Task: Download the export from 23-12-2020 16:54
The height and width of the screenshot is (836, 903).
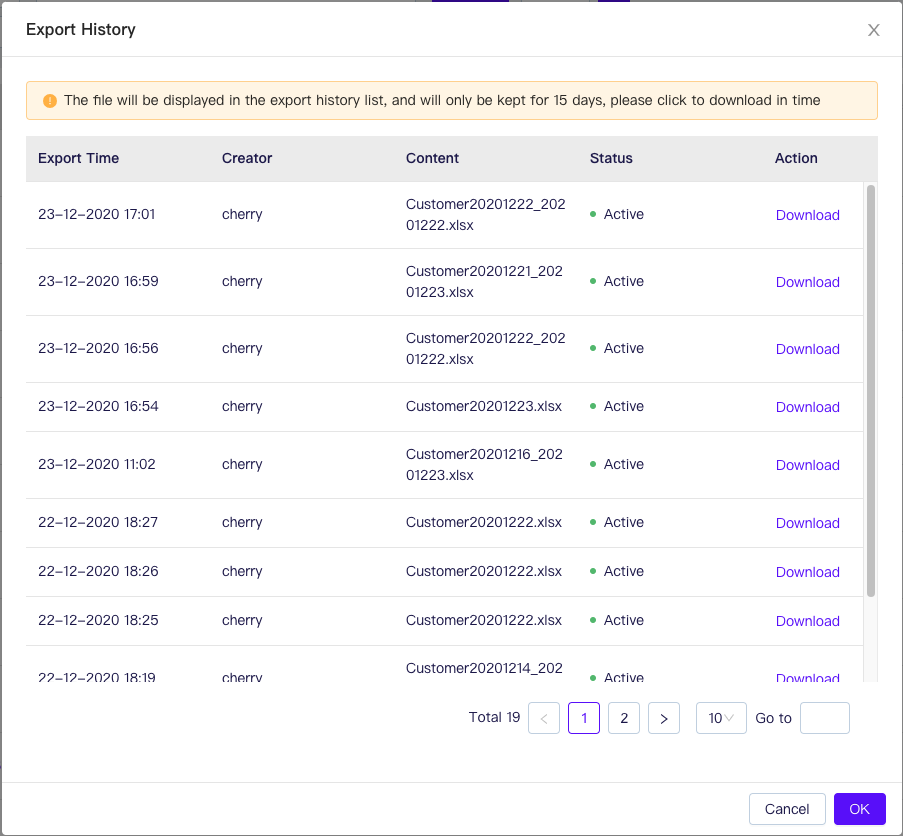Action: click(807, 407)
